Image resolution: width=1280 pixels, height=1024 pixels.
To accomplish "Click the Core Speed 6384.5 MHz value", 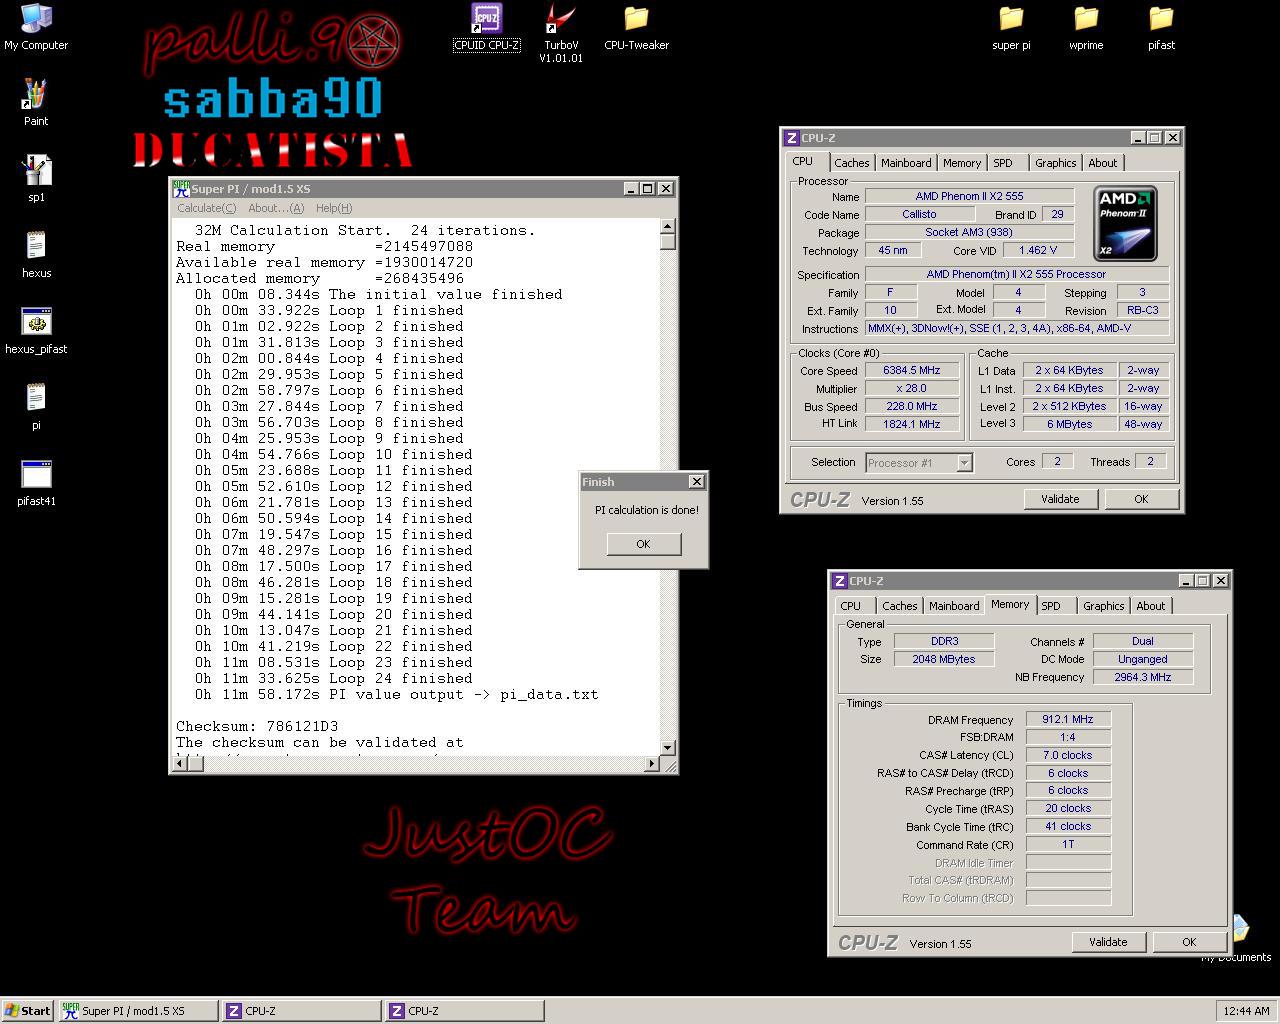I will click(x=912, y=371).
